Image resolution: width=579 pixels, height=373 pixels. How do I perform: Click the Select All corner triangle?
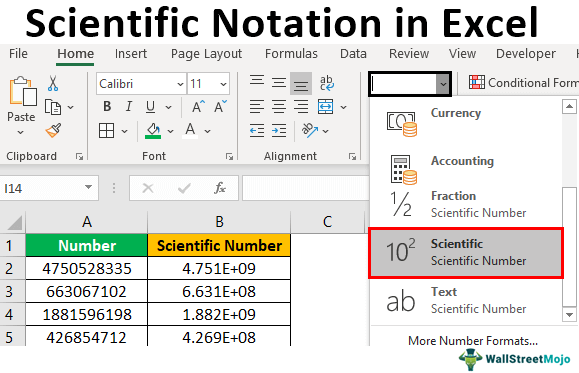(15, 223)
